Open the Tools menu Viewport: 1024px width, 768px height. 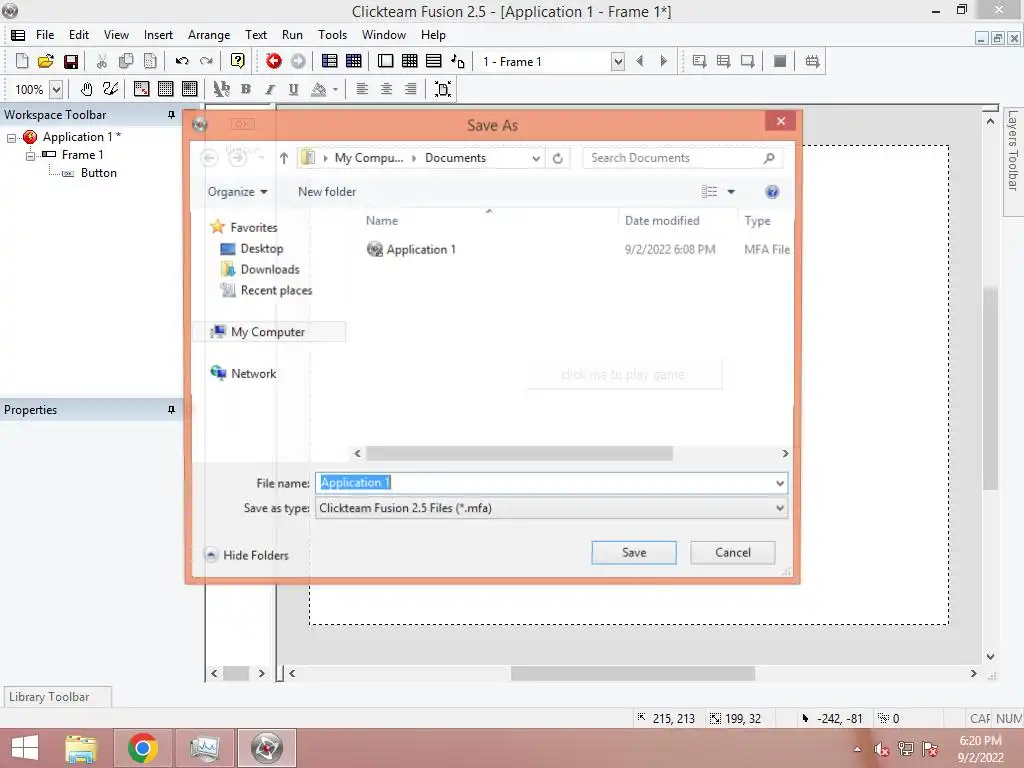coord(332,35)
